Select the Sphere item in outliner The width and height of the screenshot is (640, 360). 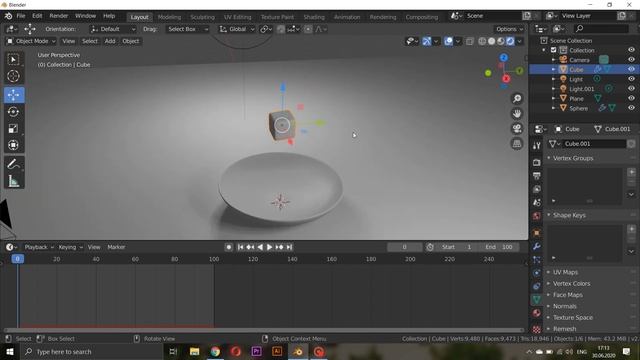coord(578,108)
